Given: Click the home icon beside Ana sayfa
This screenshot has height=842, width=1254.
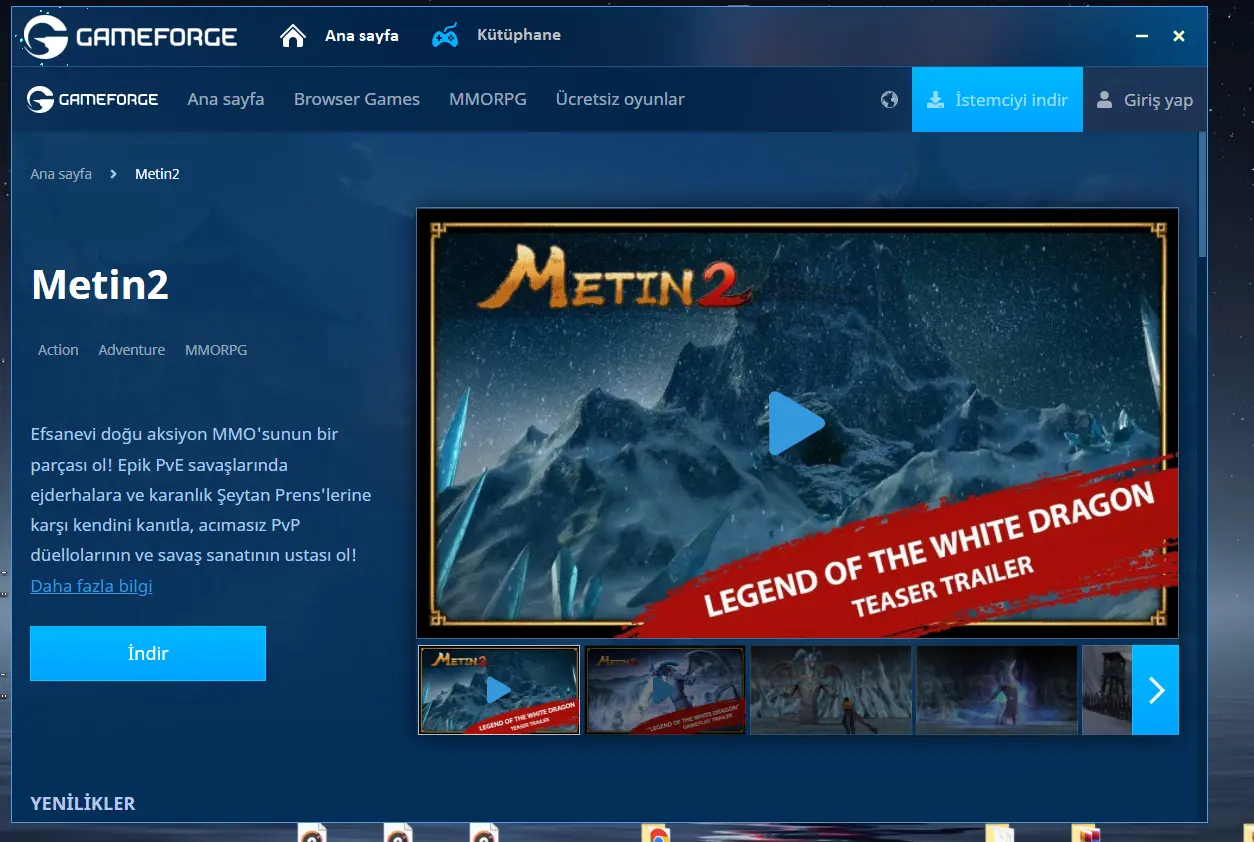Looking at the screenshot, I should [x=293, y=36].
